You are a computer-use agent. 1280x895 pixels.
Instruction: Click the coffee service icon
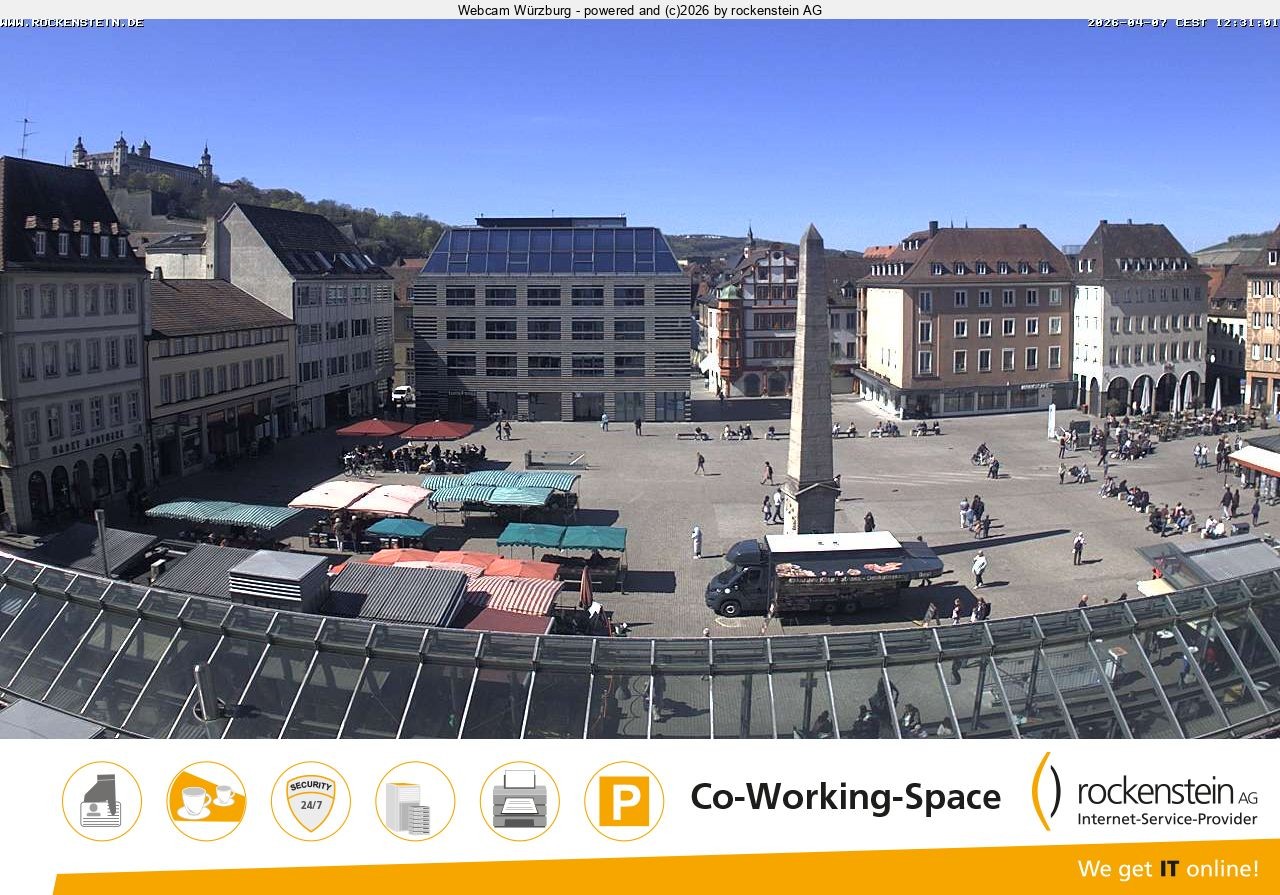click(205, 801)
